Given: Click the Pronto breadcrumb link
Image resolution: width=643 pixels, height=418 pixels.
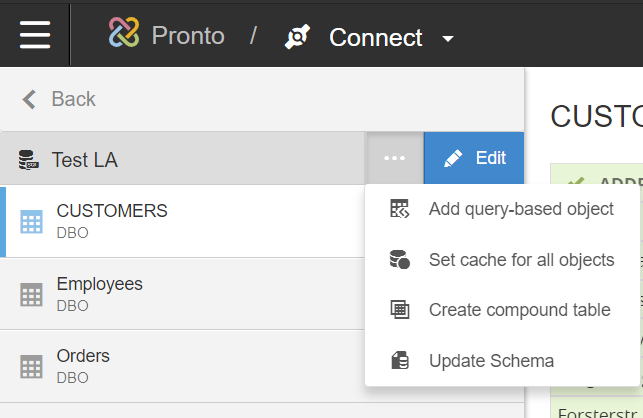Looking at the screenshot, I should click(187, 37).
